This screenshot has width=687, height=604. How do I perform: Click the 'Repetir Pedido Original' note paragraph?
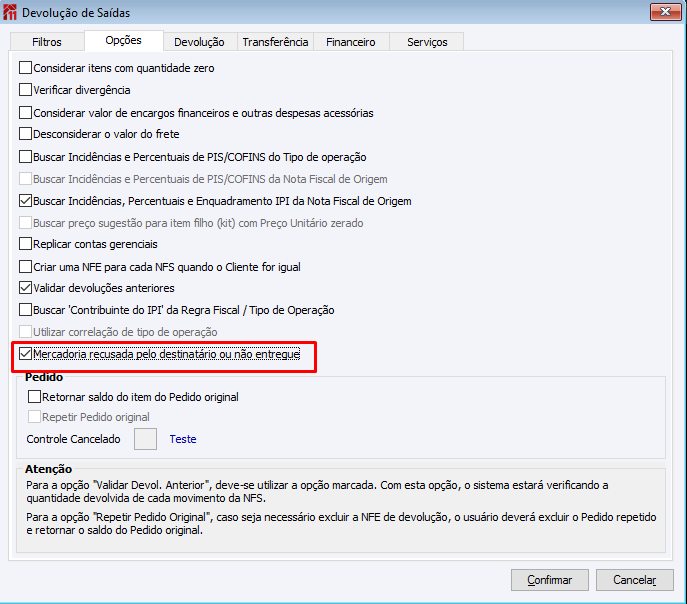pyautogui.click(x=341, y=523)
